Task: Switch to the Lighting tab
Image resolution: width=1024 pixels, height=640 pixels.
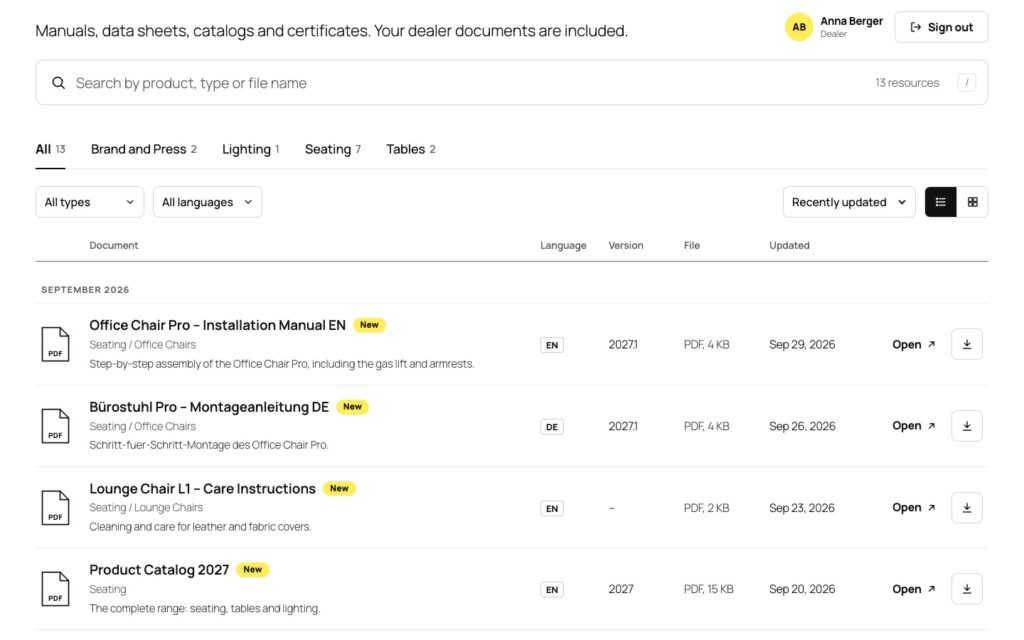Action: point(251,150)
